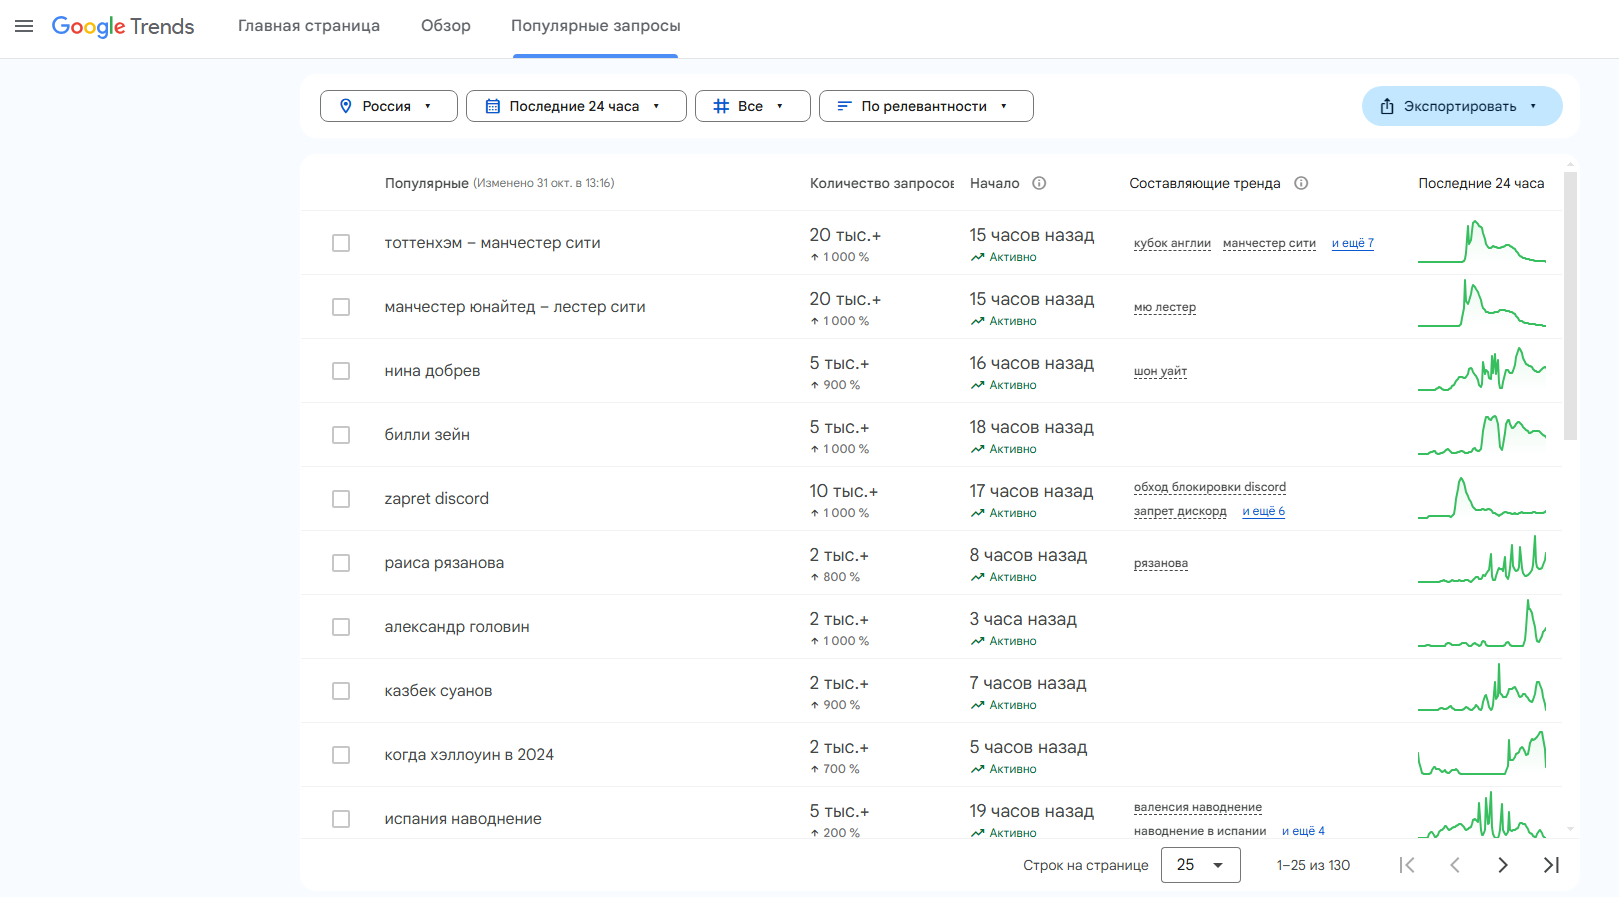The image size is (1619, 897).
Task: Open sparkline chart for zapret discord row
Action: (x=1482, y=499)
